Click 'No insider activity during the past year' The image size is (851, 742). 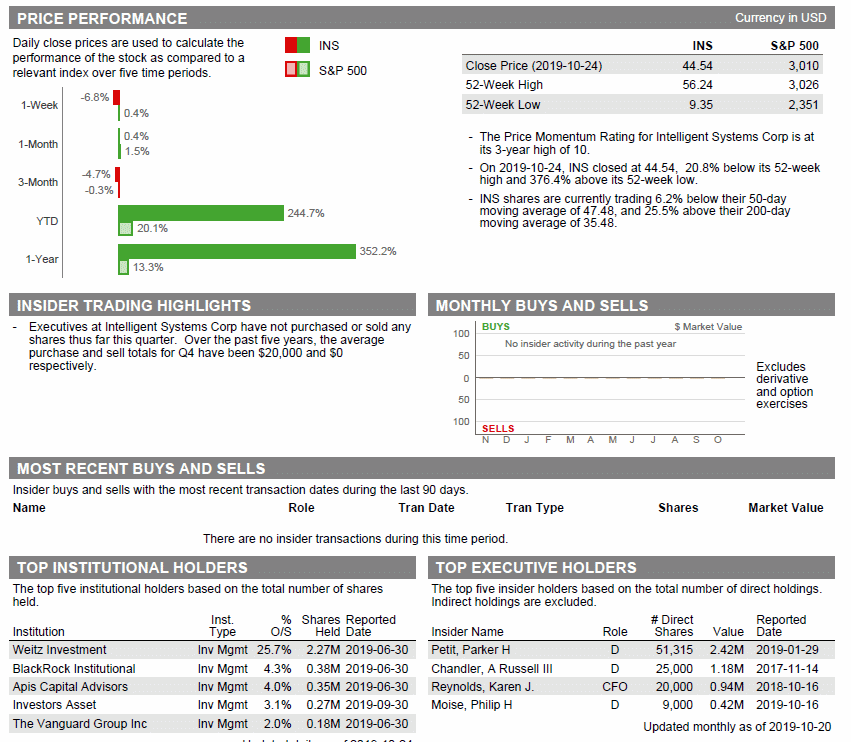590,344
